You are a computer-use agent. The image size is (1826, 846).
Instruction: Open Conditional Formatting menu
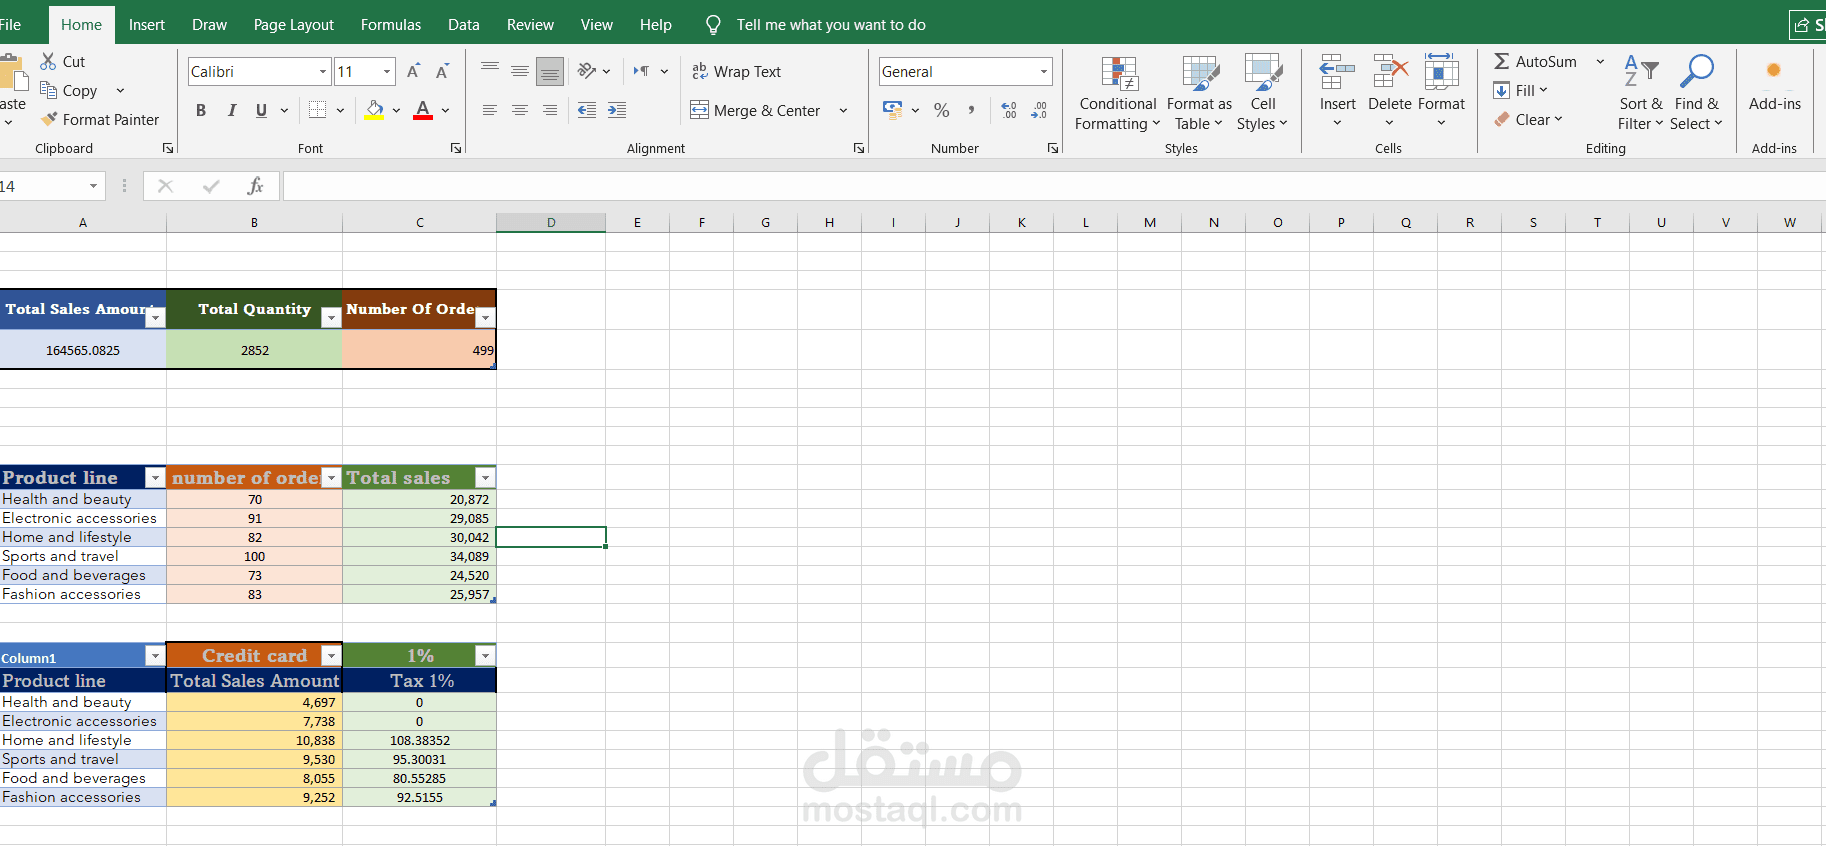click(x=1118, y=94)
